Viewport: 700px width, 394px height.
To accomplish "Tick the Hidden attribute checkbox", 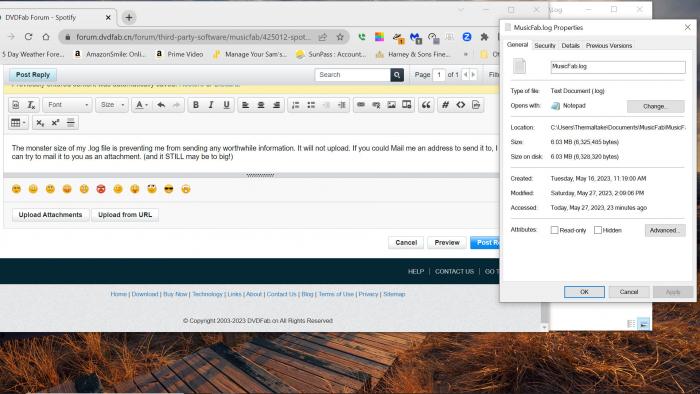I will [598, 230].
